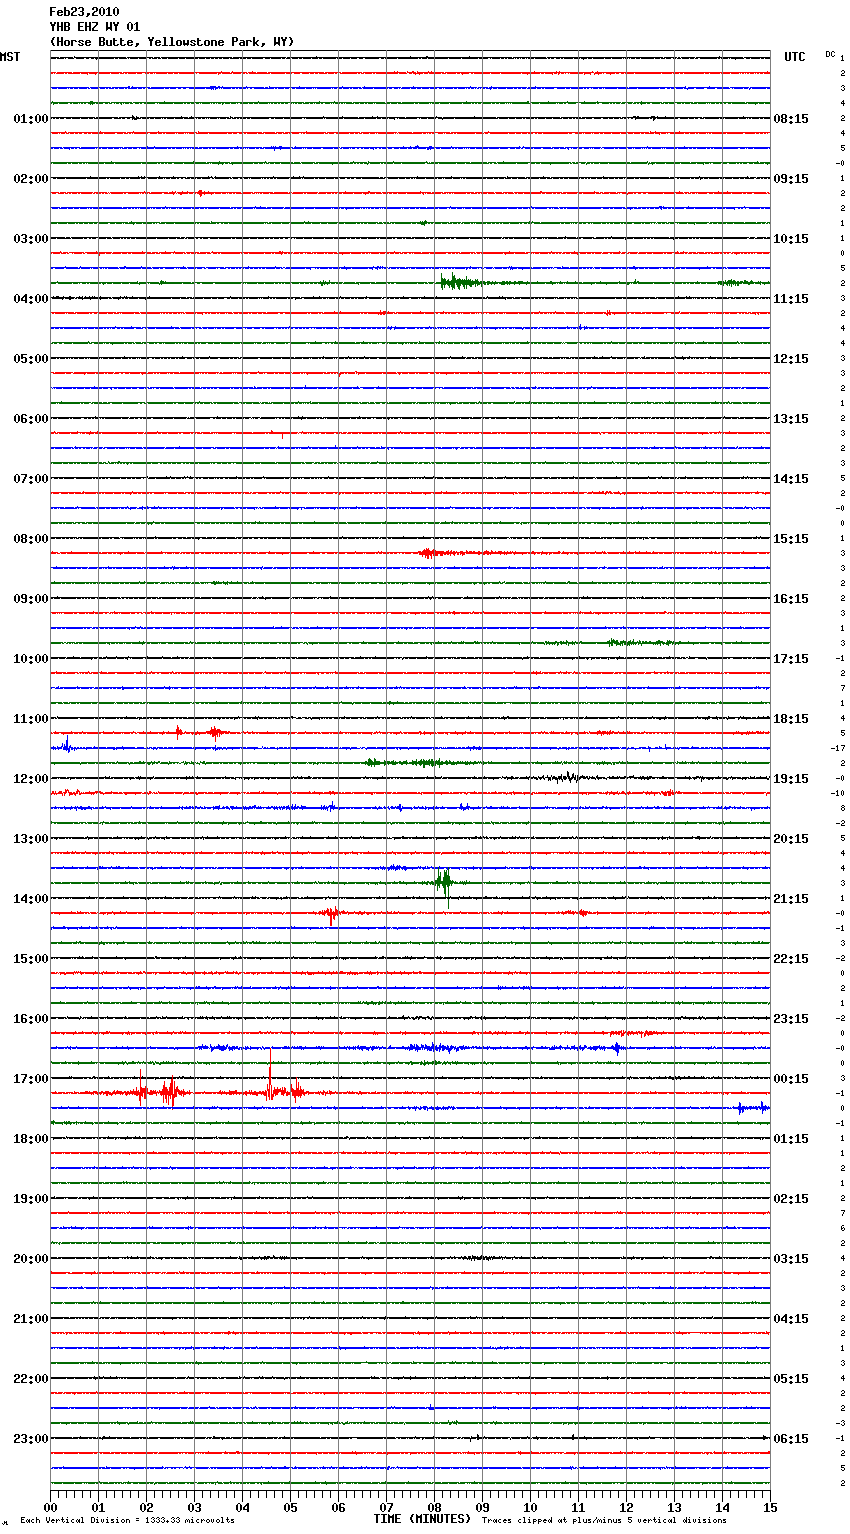Select the 04:00 MST time label
The width and height of the screenshot is (850, 1534).
31,299
